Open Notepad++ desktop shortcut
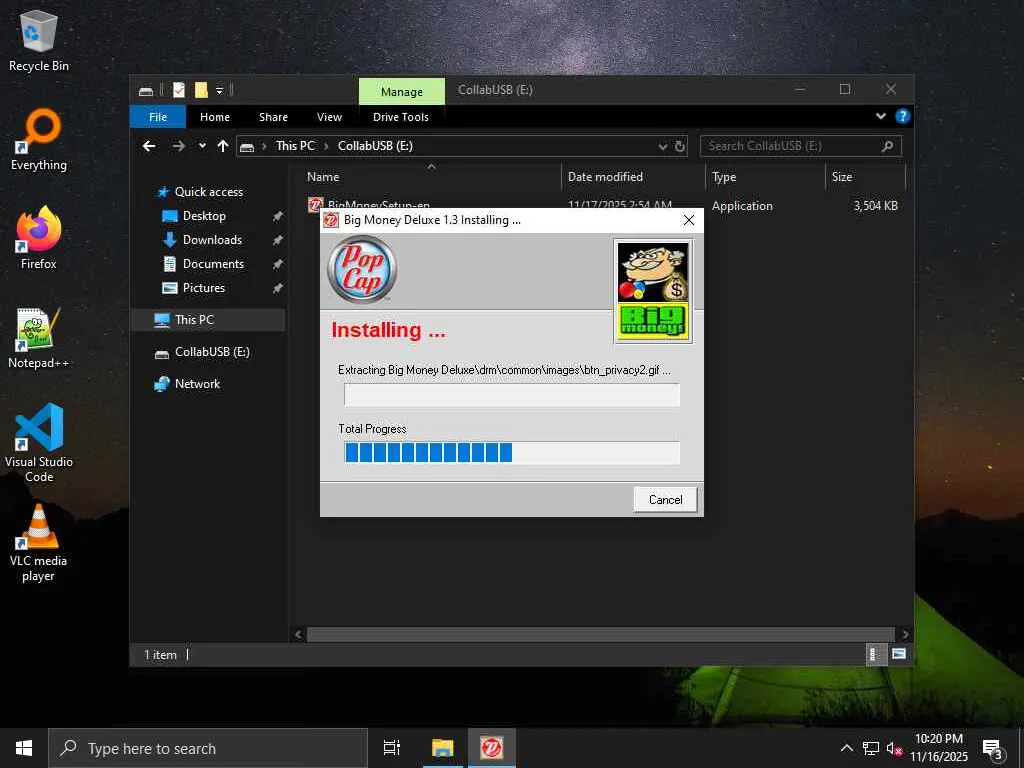 click(39, 338)
